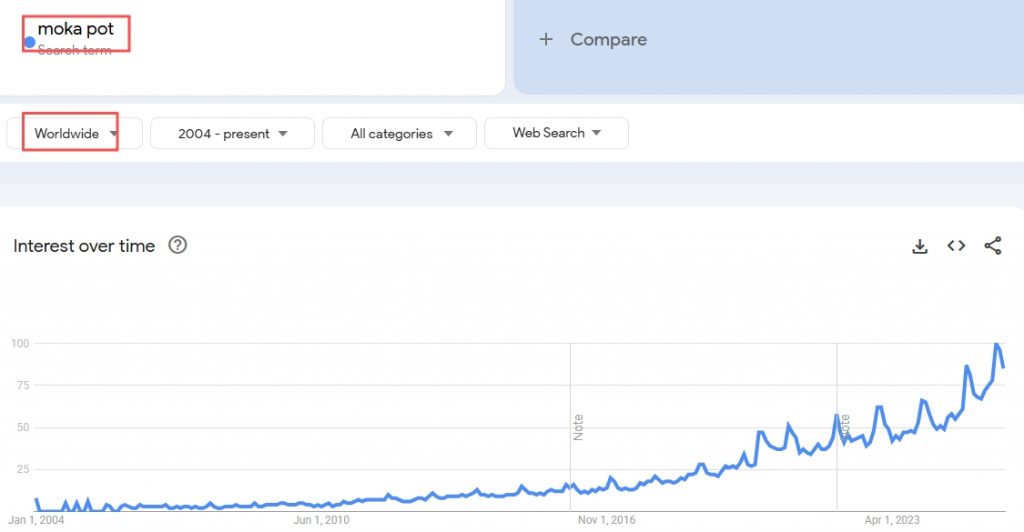Click the blue dot beside moka pot

tap(30, 43)
